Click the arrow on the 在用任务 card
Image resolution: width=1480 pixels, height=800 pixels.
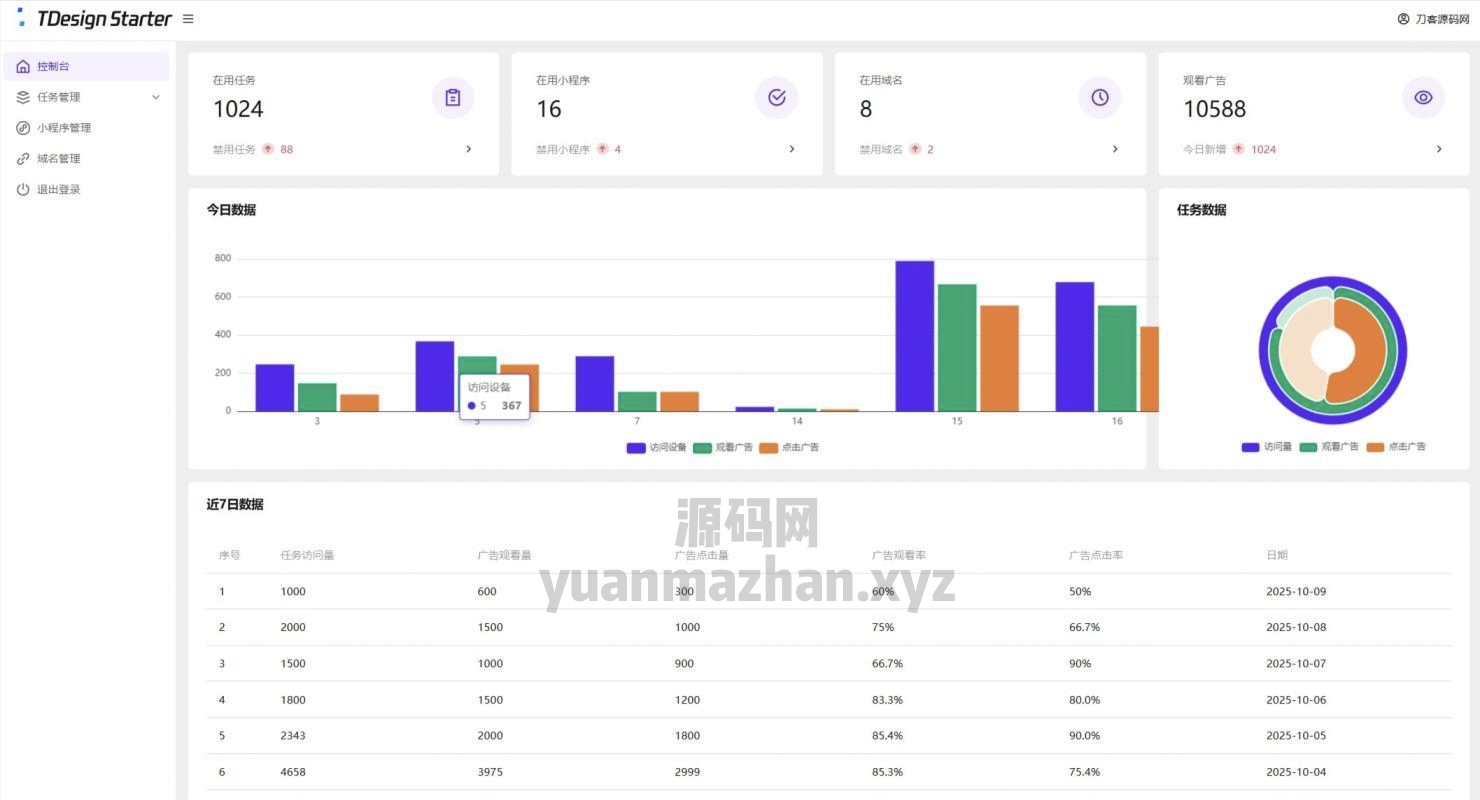(468, 148)
